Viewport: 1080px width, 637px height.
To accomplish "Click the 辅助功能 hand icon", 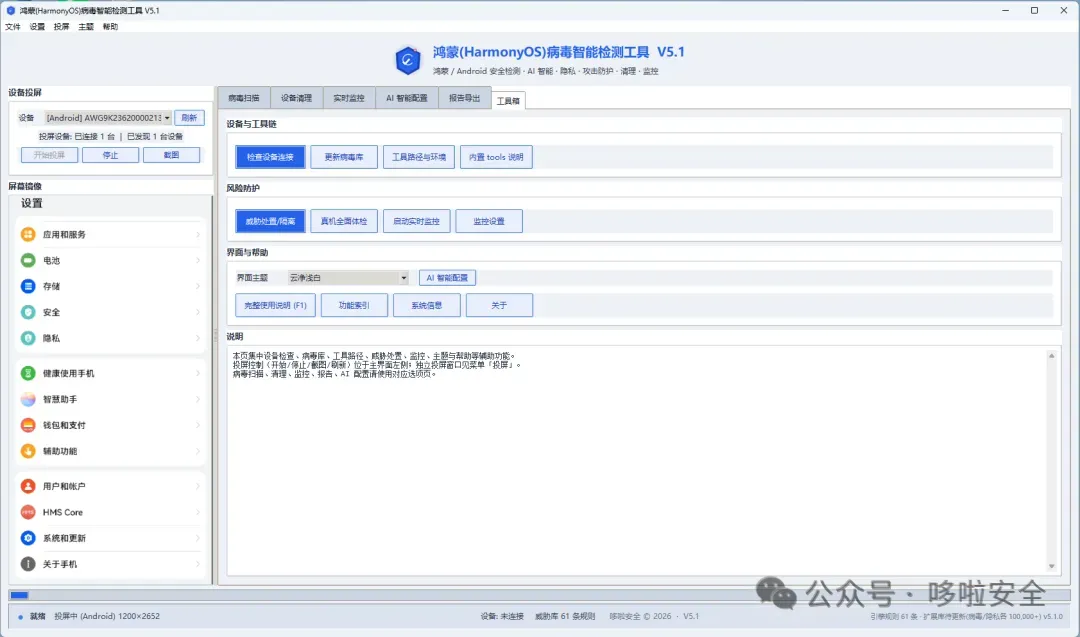I will (28, 451).
